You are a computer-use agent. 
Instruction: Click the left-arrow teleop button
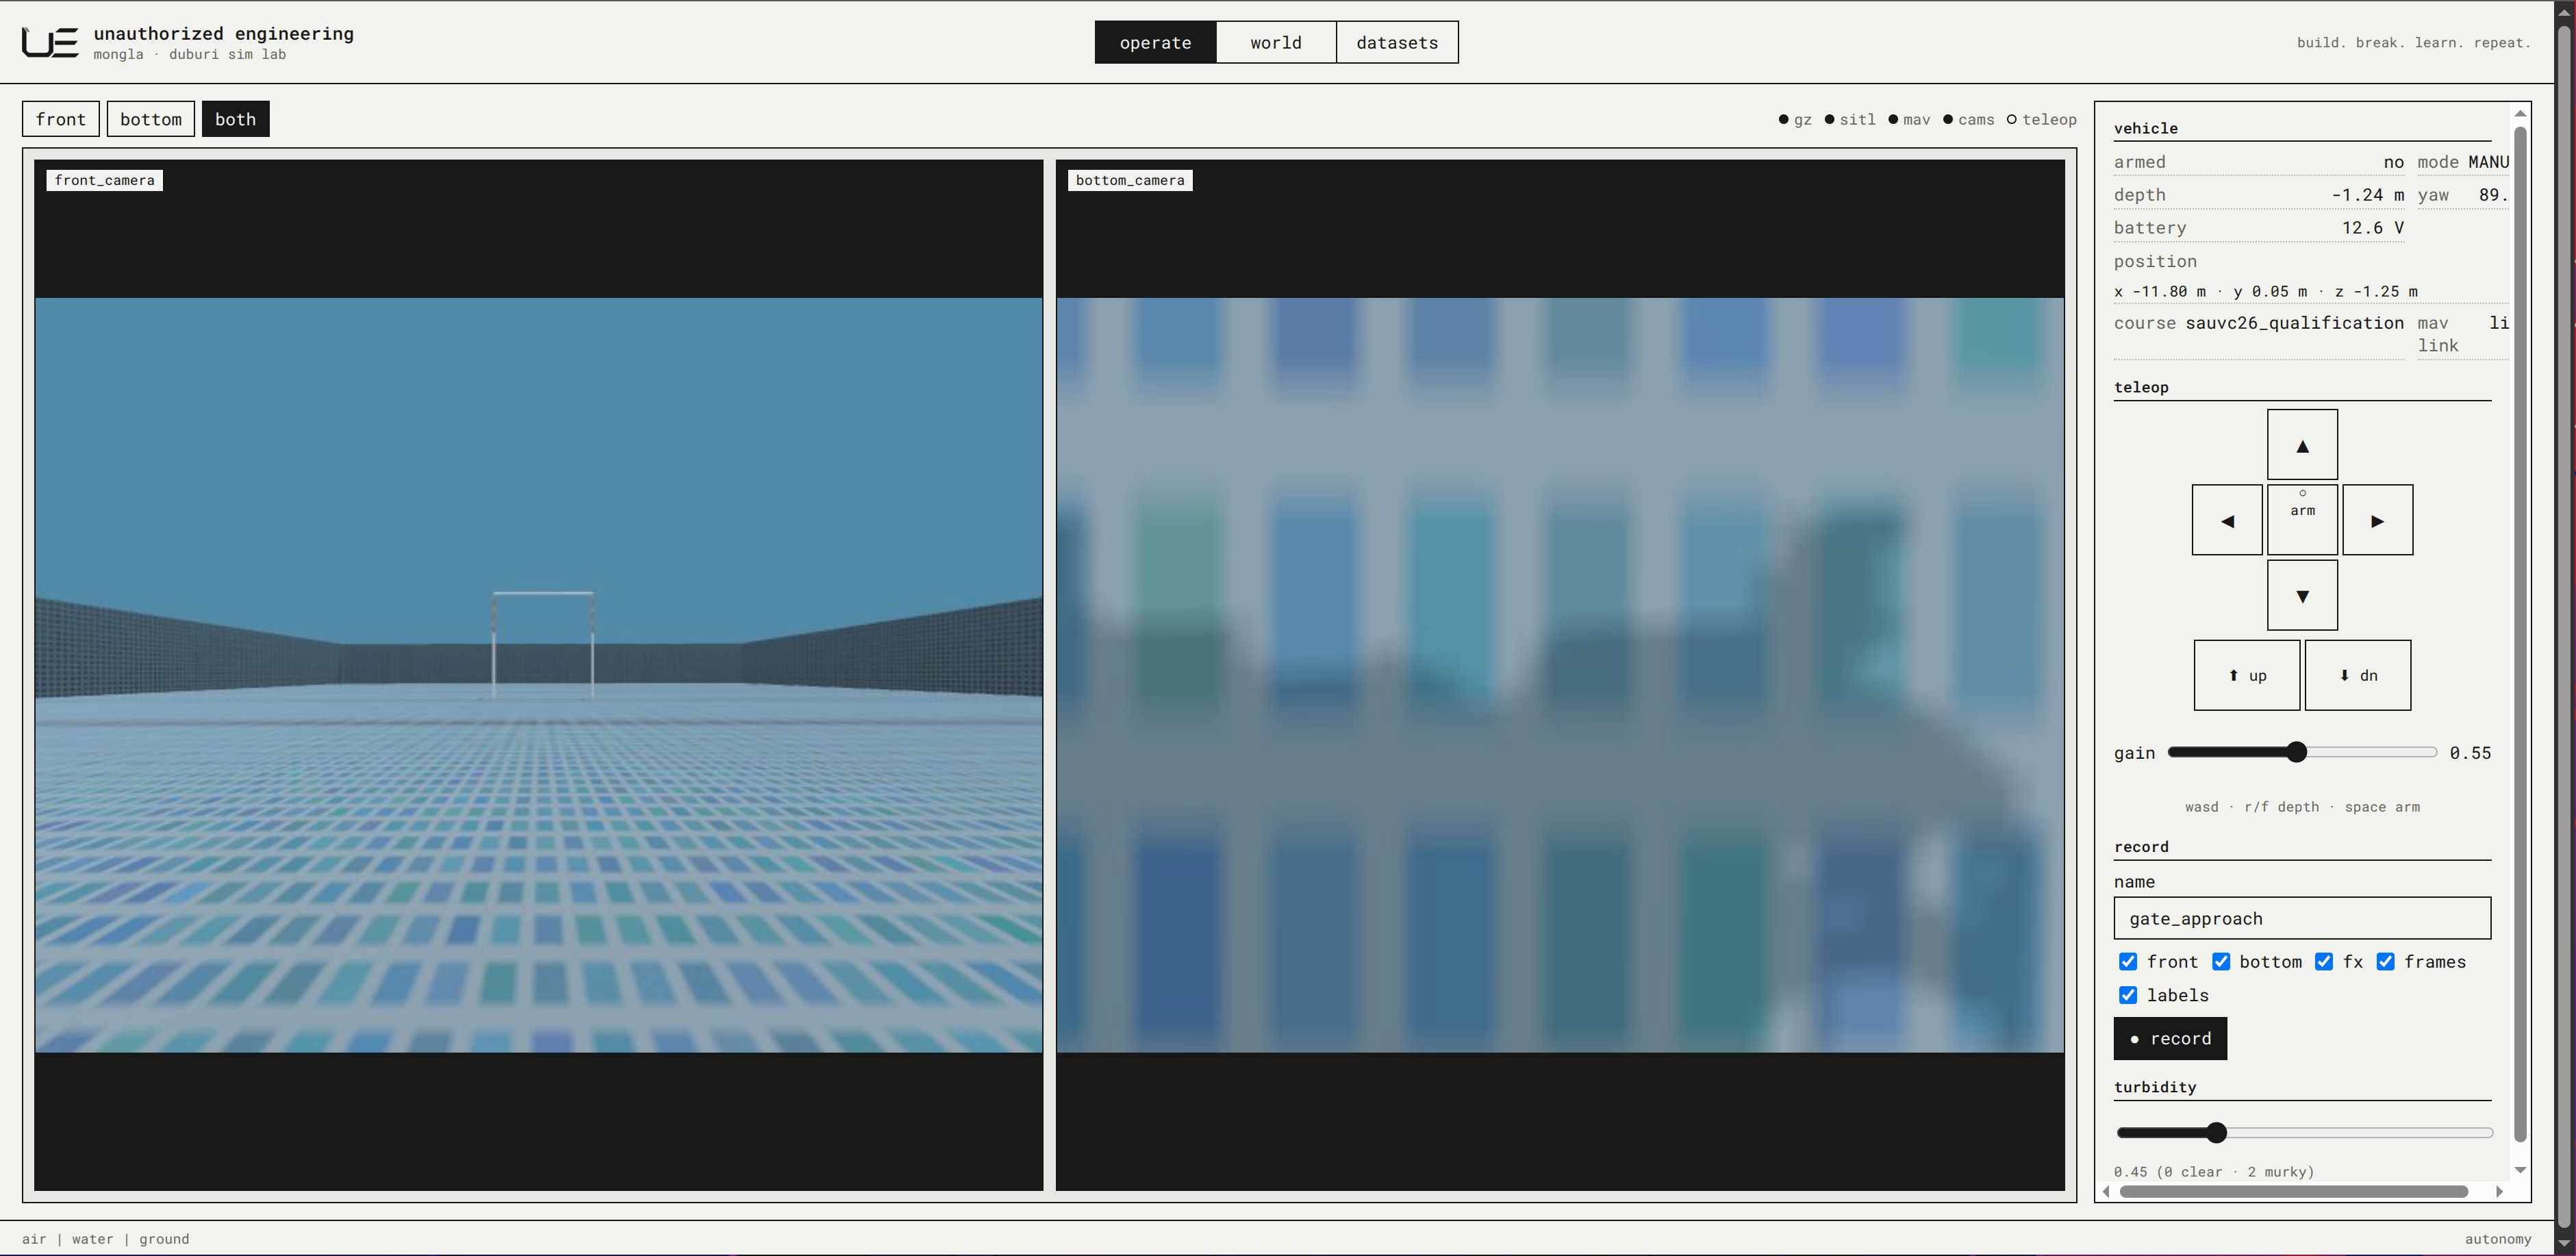coord(2227,520)
